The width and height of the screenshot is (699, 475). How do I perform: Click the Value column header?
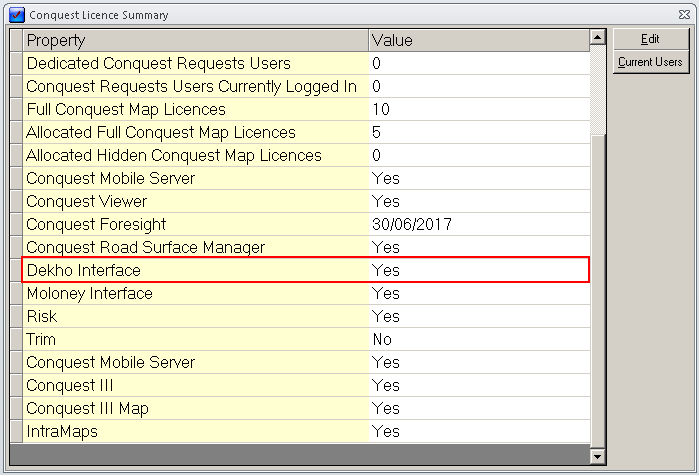click(479, 41)
